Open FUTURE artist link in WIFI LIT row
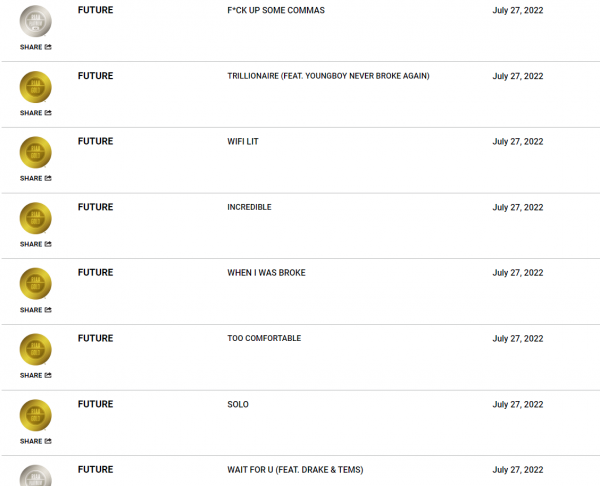The width and height of the screenshot is (600, 486). click(x=95, y=141)
